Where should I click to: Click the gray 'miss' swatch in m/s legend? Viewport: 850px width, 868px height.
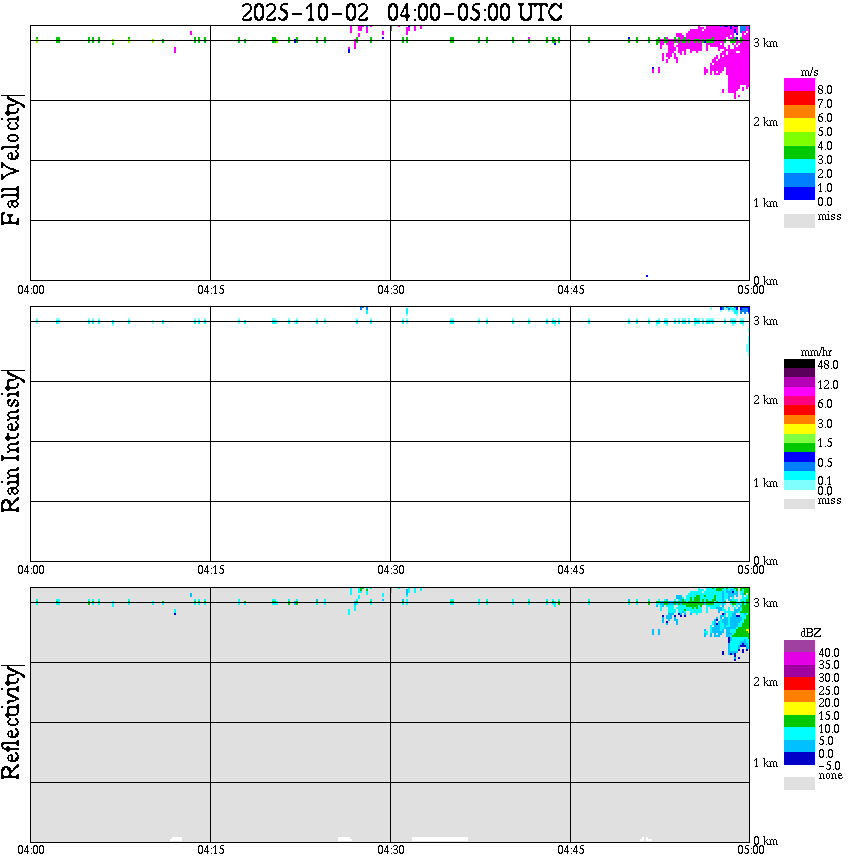tap(799, 220)
